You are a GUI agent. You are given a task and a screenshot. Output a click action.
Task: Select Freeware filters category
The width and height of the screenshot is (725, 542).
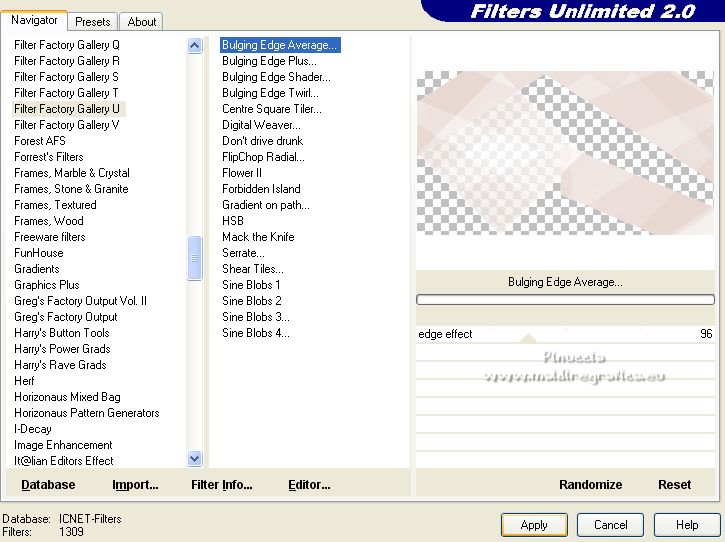[x=49, y=237]
